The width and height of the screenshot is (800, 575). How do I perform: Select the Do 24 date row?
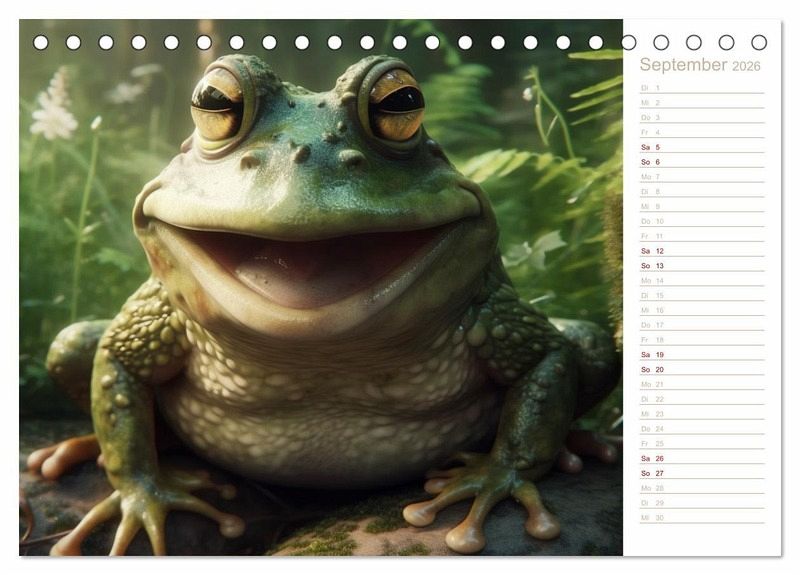[702, 428]
